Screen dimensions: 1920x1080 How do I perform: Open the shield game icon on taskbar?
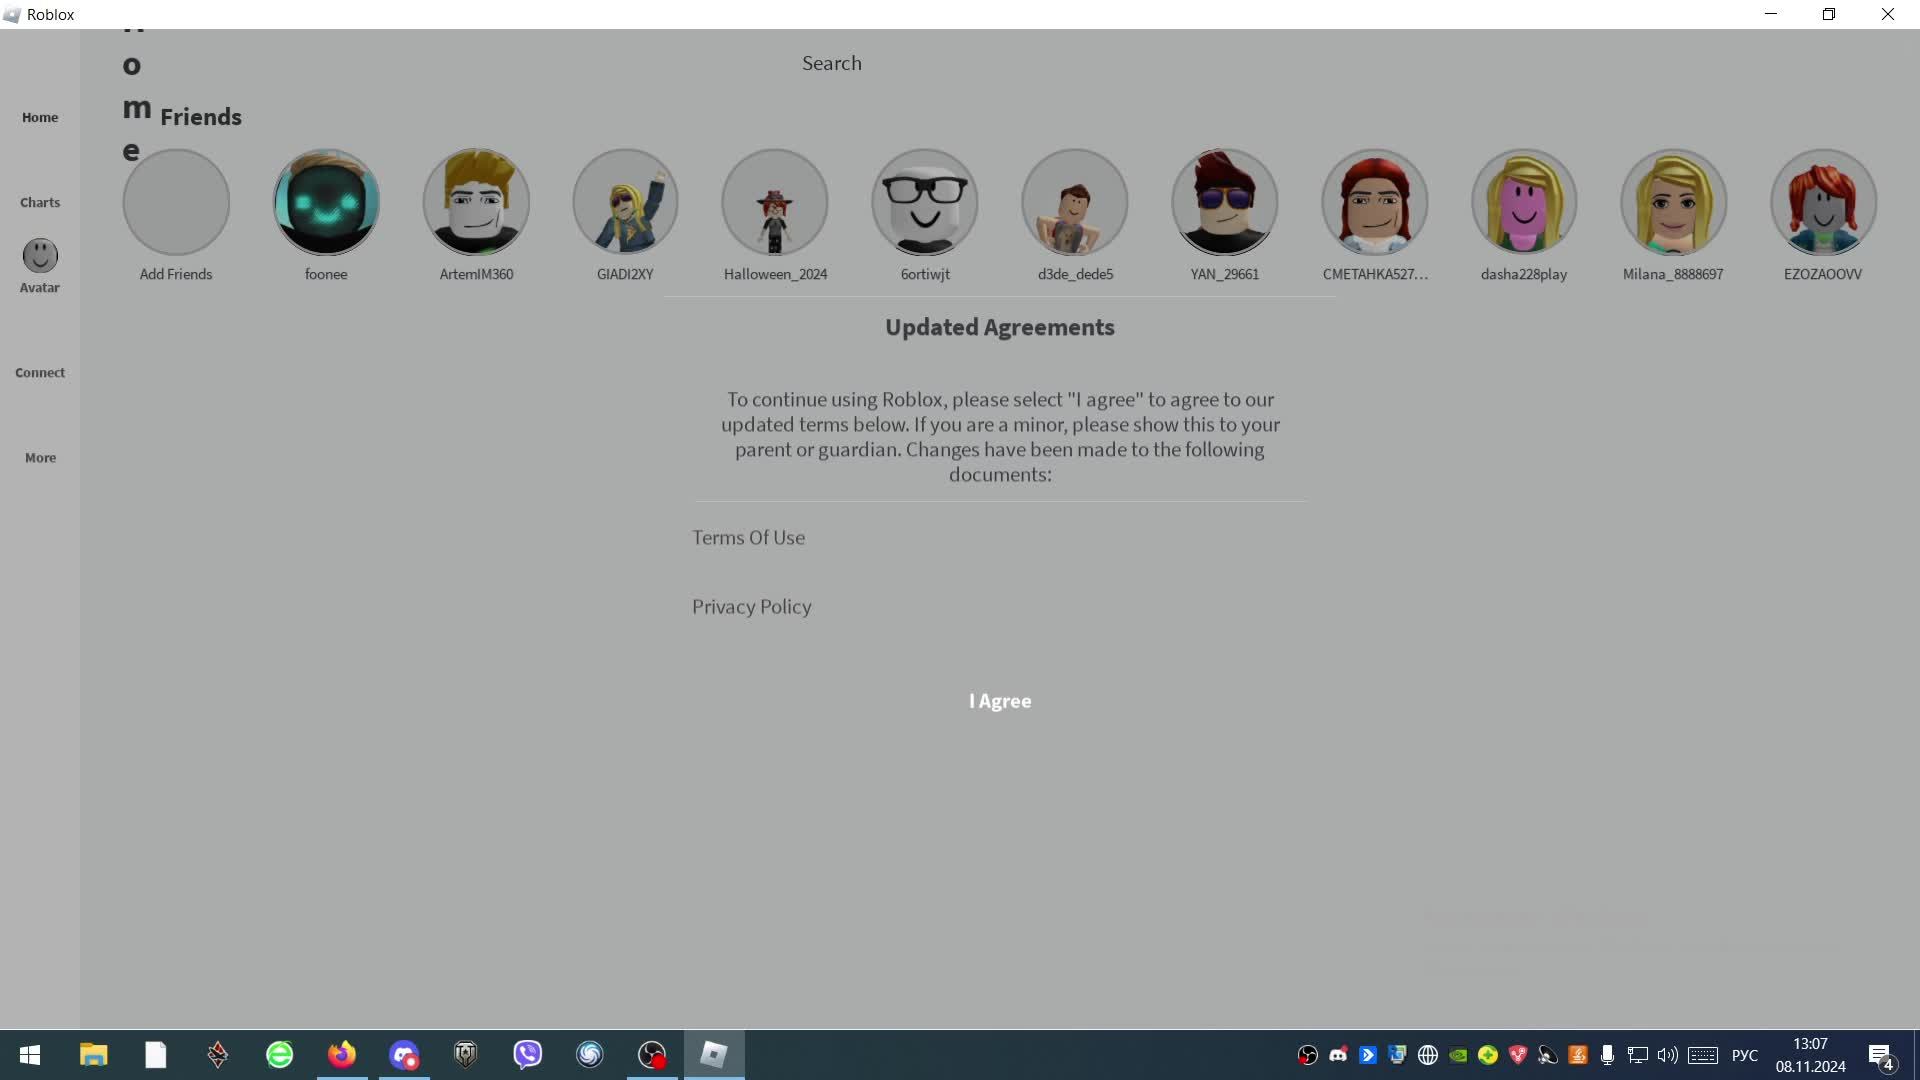[466, 1055]
